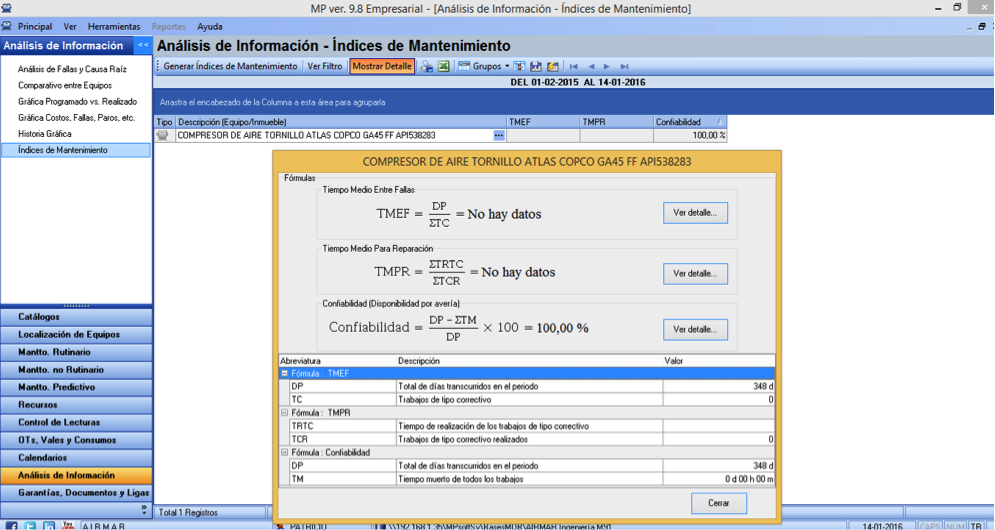Go to first record arrow
This screenshot has height=530, width=995.
[x=574, y=66]
